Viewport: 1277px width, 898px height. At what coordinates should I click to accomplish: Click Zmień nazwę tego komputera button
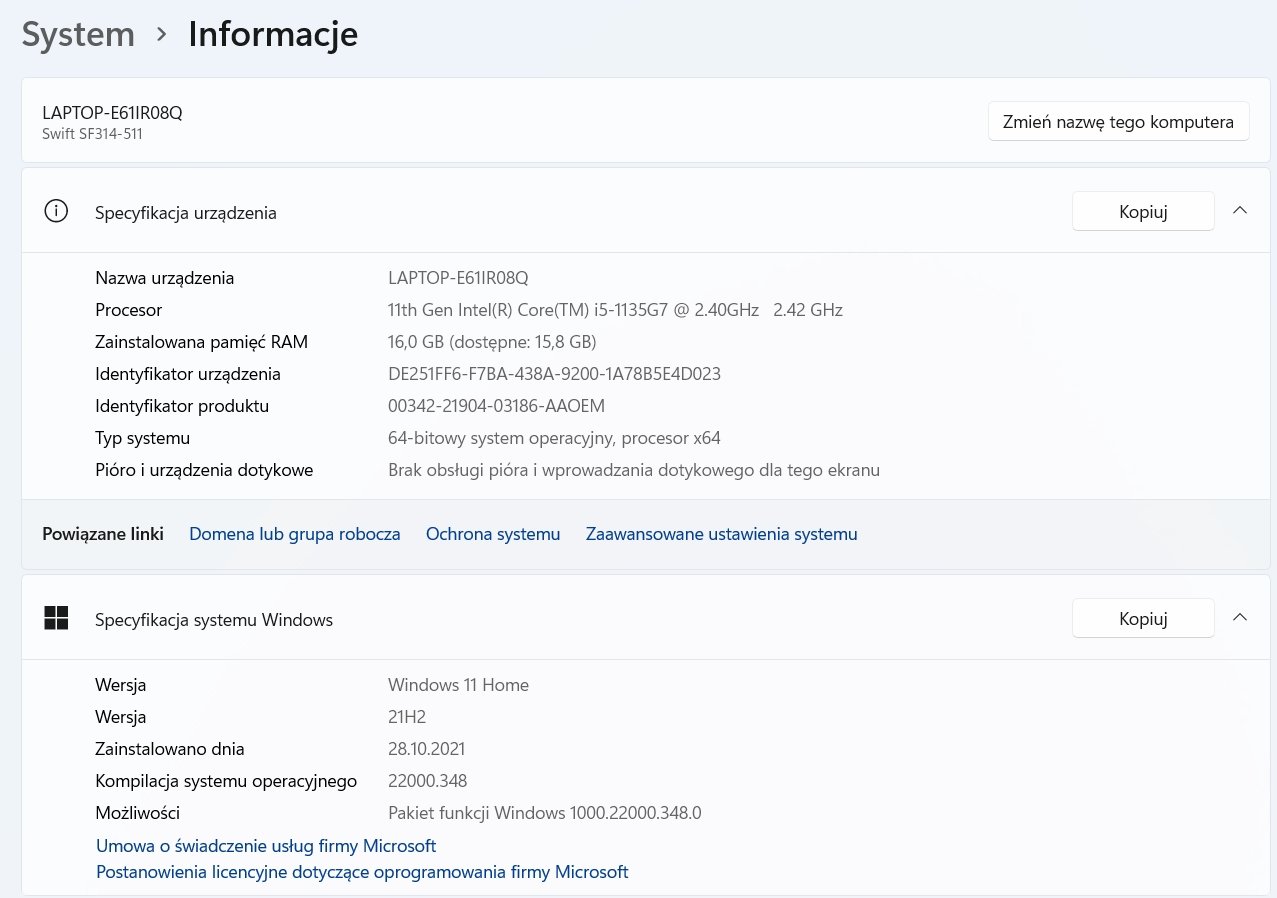[1118, 122]
